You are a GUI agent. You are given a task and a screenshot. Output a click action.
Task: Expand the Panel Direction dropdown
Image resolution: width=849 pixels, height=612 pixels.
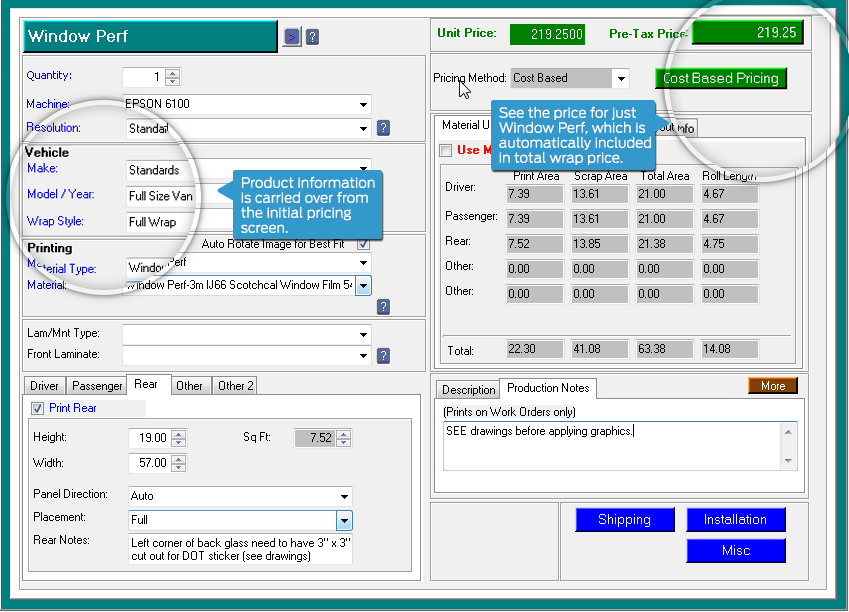click(x=345, y=496)
